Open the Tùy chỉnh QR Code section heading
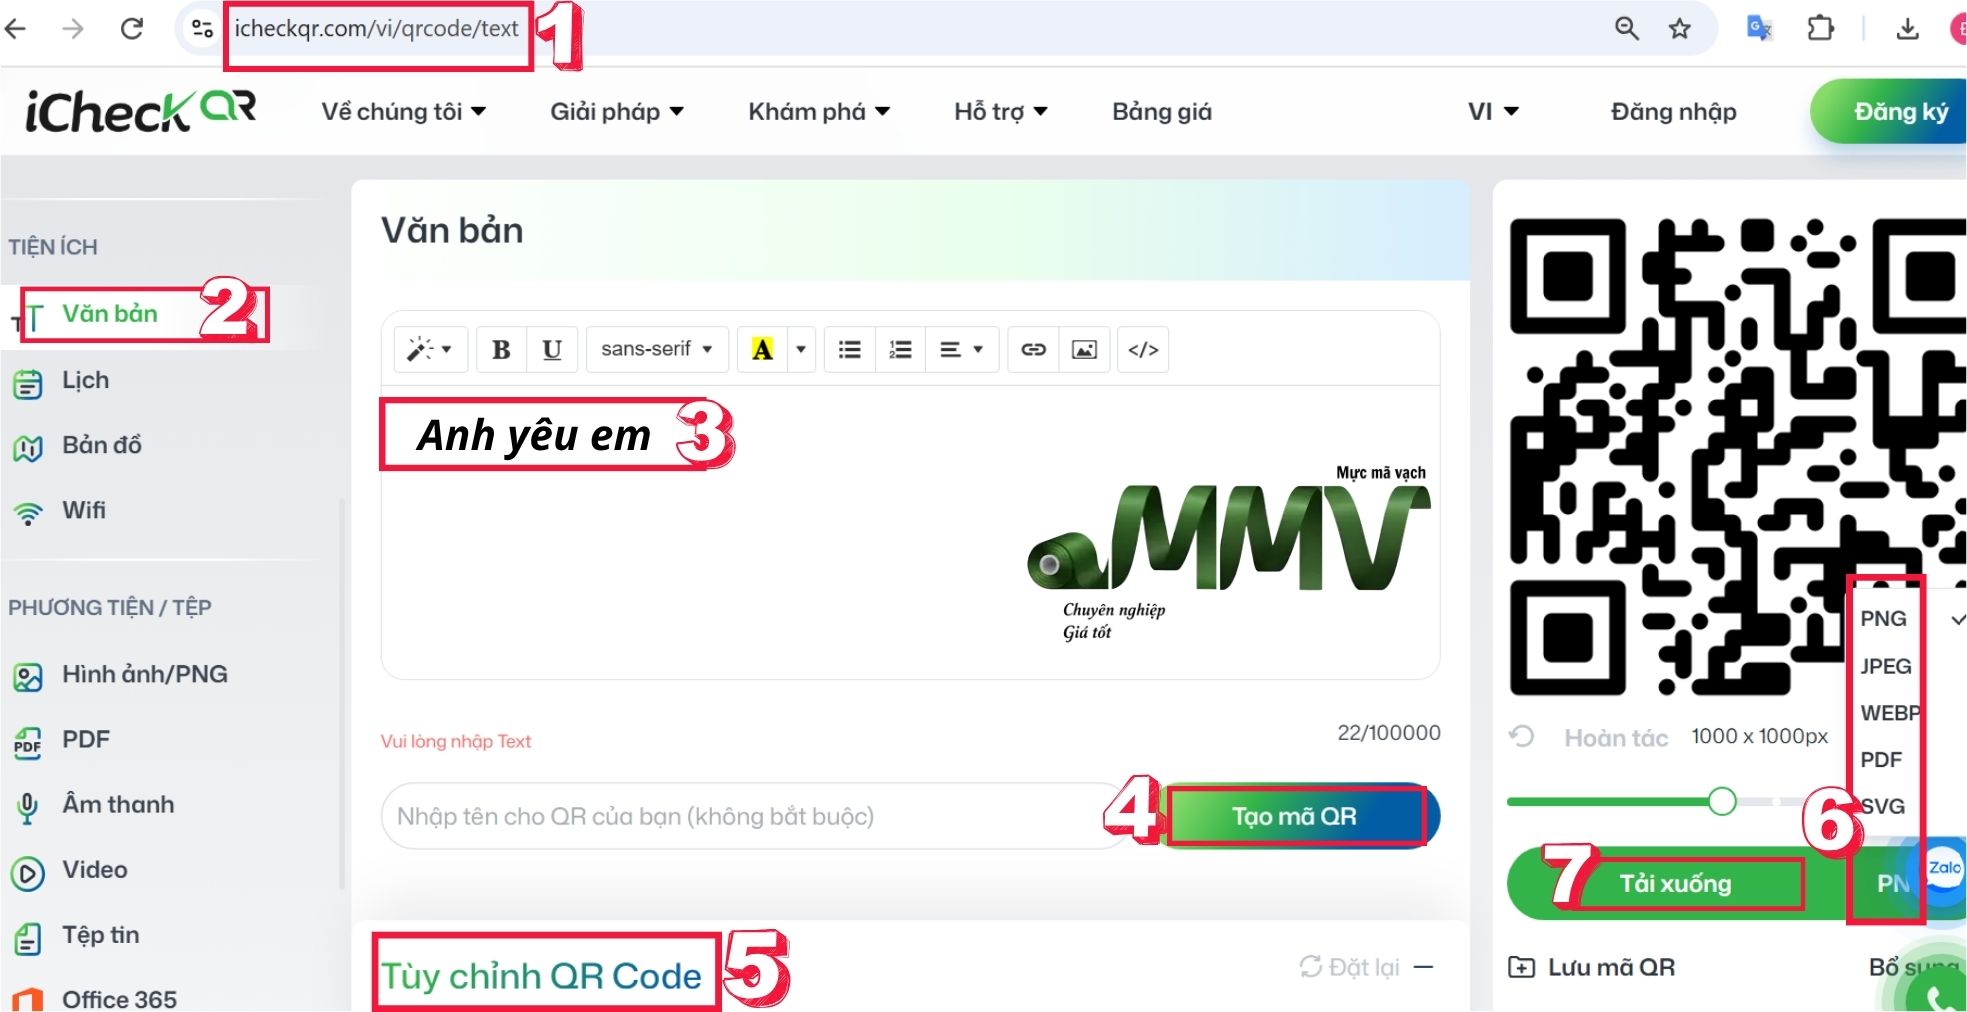The width and height of the screenshot is (1967, 1012). click(x=541, y=975)
